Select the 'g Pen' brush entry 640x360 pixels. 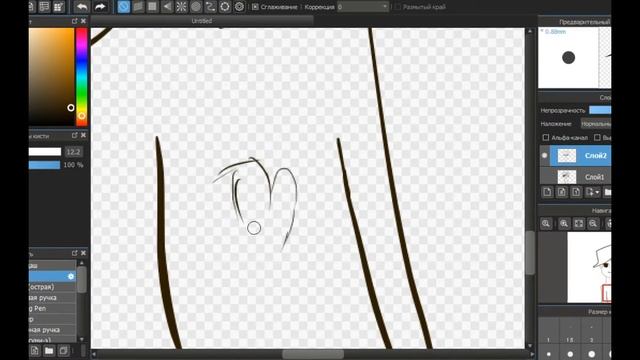click(x=52, y=308)
